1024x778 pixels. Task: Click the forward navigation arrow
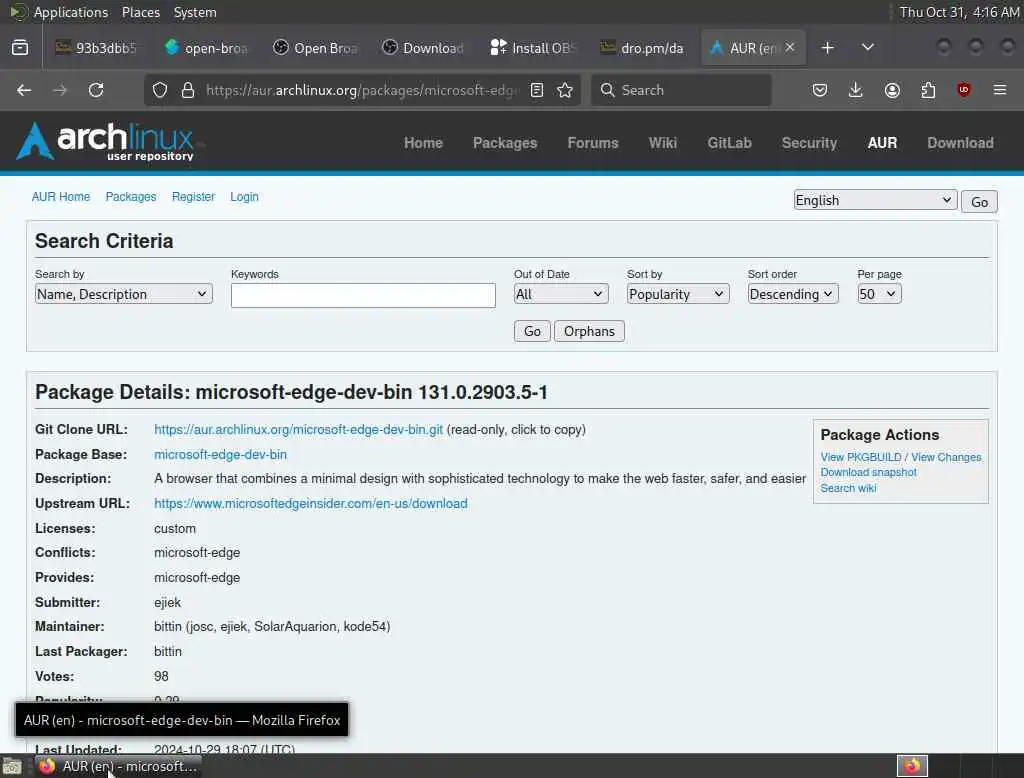coord(60,90)
